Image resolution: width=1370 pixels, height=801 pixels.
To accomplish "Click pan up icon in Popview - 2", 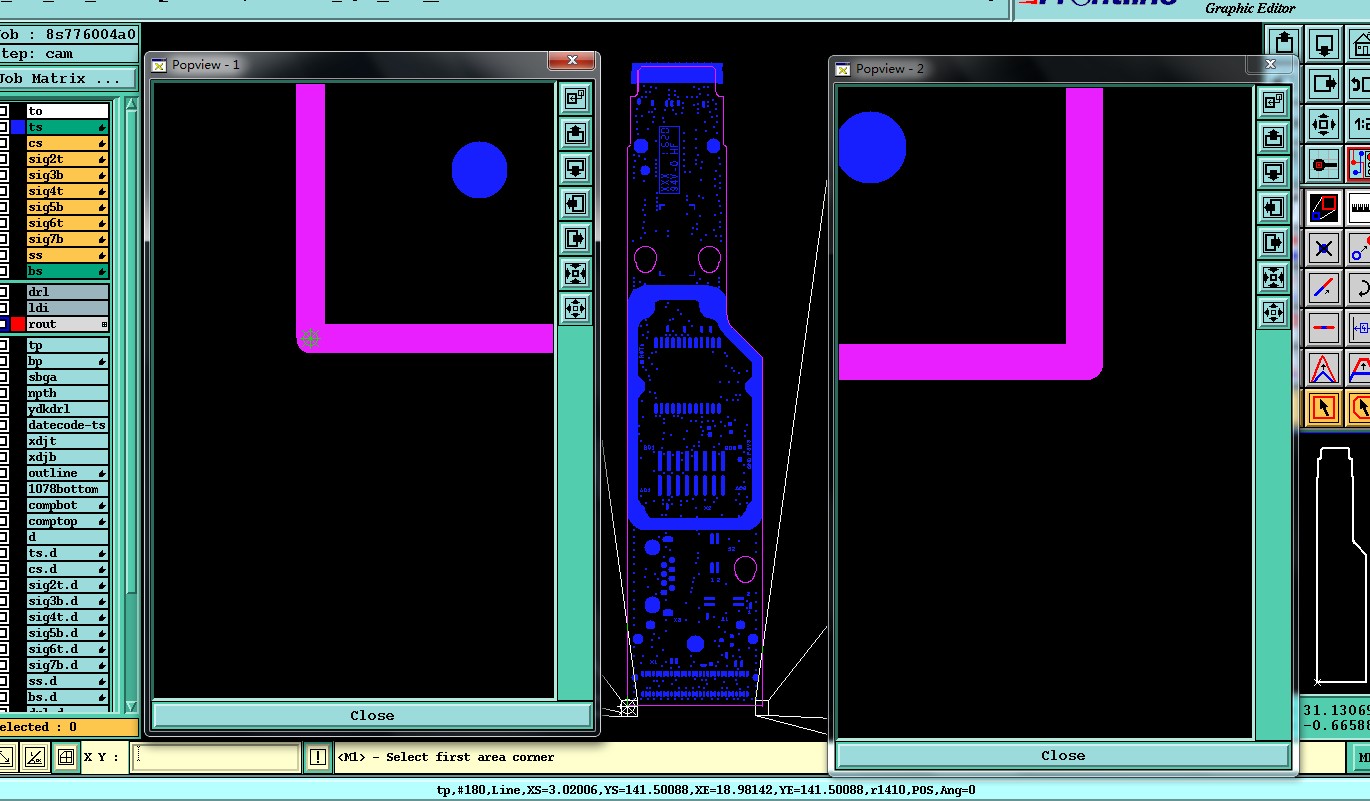I will [x=1273, y=137].
